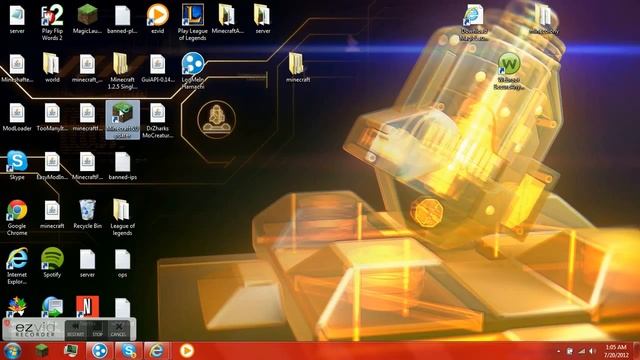Switch to Skype on the taskbar
Image resolution: width=640 pixels, height=360 pixels.
coord(129,351)
